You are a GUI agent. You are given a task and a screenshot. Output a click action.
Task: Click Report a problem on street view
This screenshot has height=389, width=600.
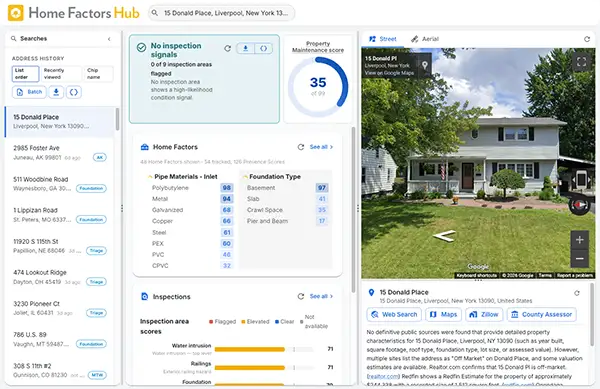(574, 275)
